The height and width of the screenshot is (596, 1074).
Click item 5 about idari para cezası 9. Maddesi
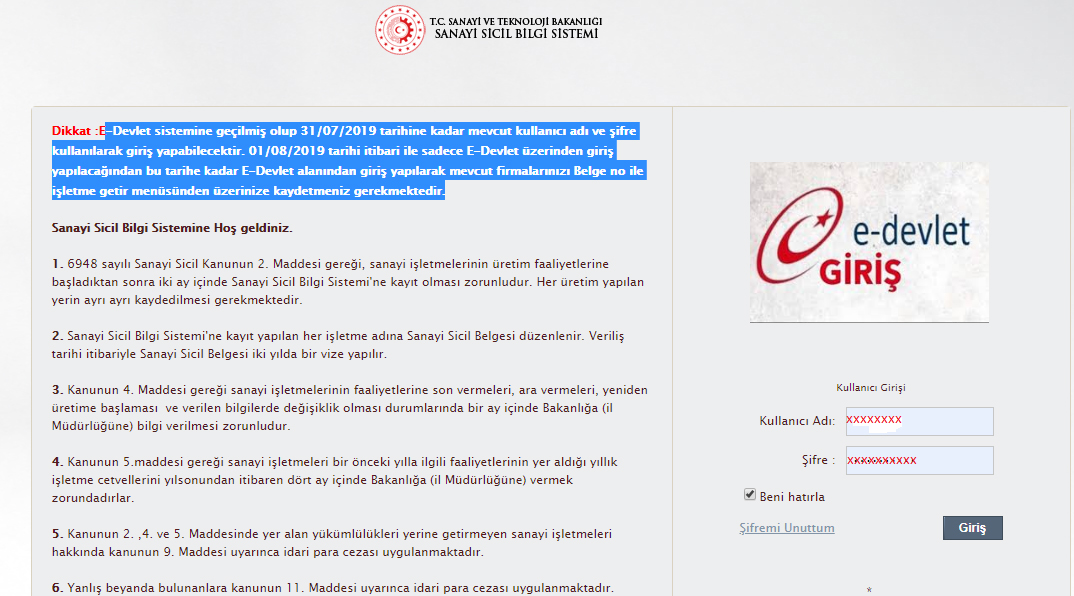pyautogui.click(x=332, y=543)
